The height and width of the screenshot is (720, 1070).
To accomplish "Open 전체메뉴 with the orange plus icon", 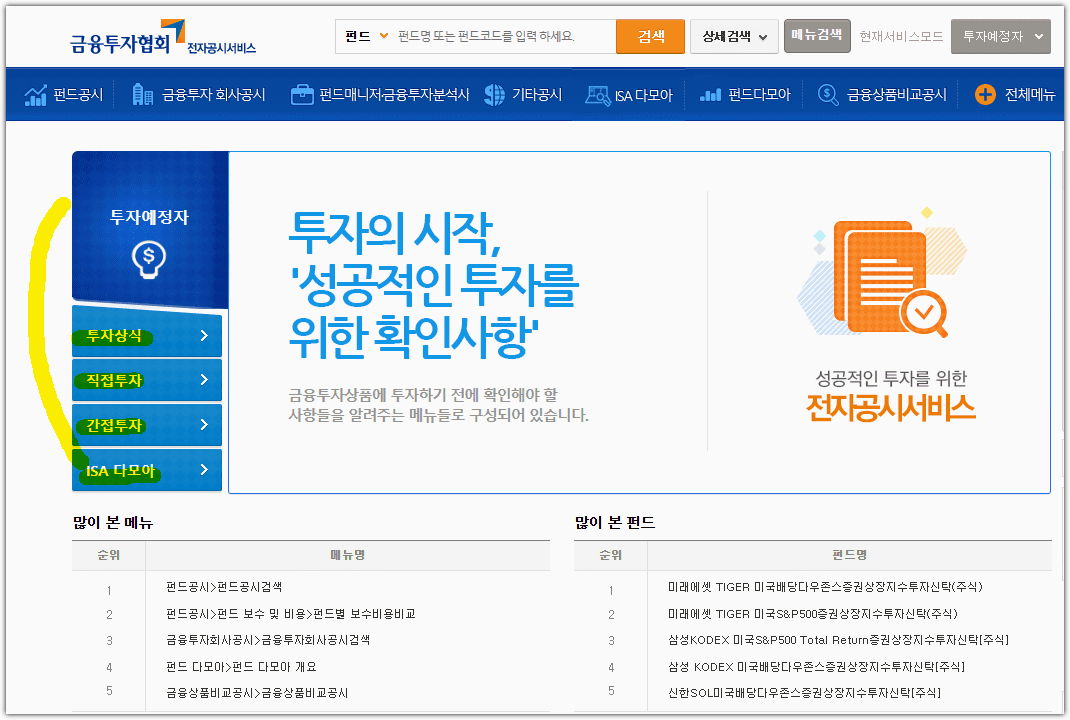I will click(x=985, y=94).
